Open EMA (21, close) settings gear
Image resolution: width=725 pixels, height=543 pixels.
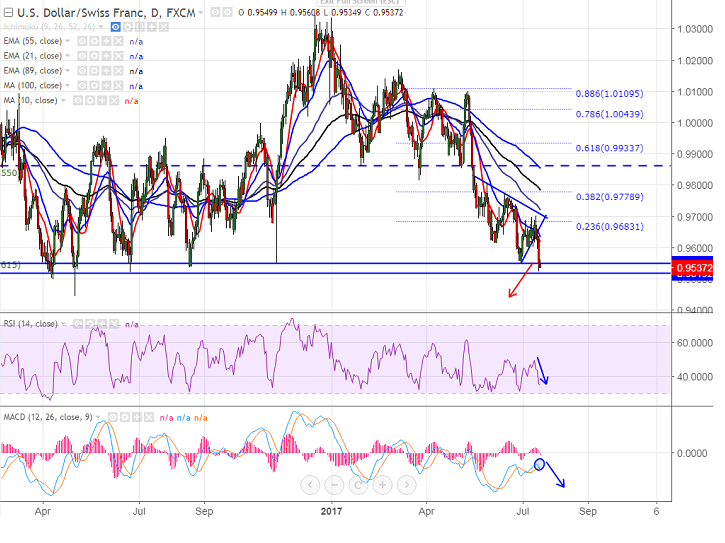click(94, 56)
